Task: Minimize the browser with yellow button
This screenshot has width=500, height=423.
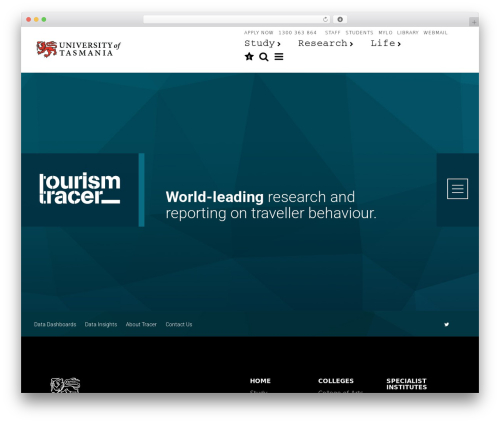Action: [36, 19]
